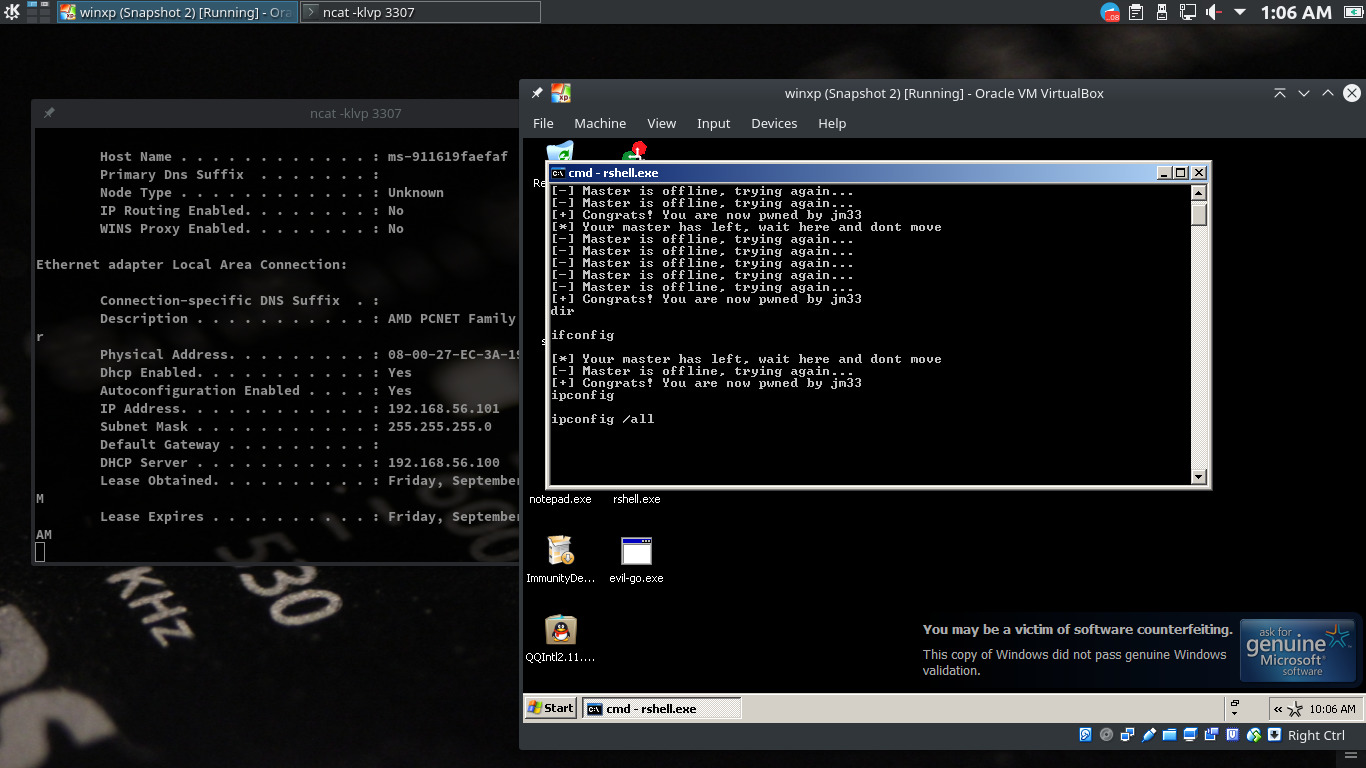
Task: Click the USB devices status icon
Action: 1148,735
